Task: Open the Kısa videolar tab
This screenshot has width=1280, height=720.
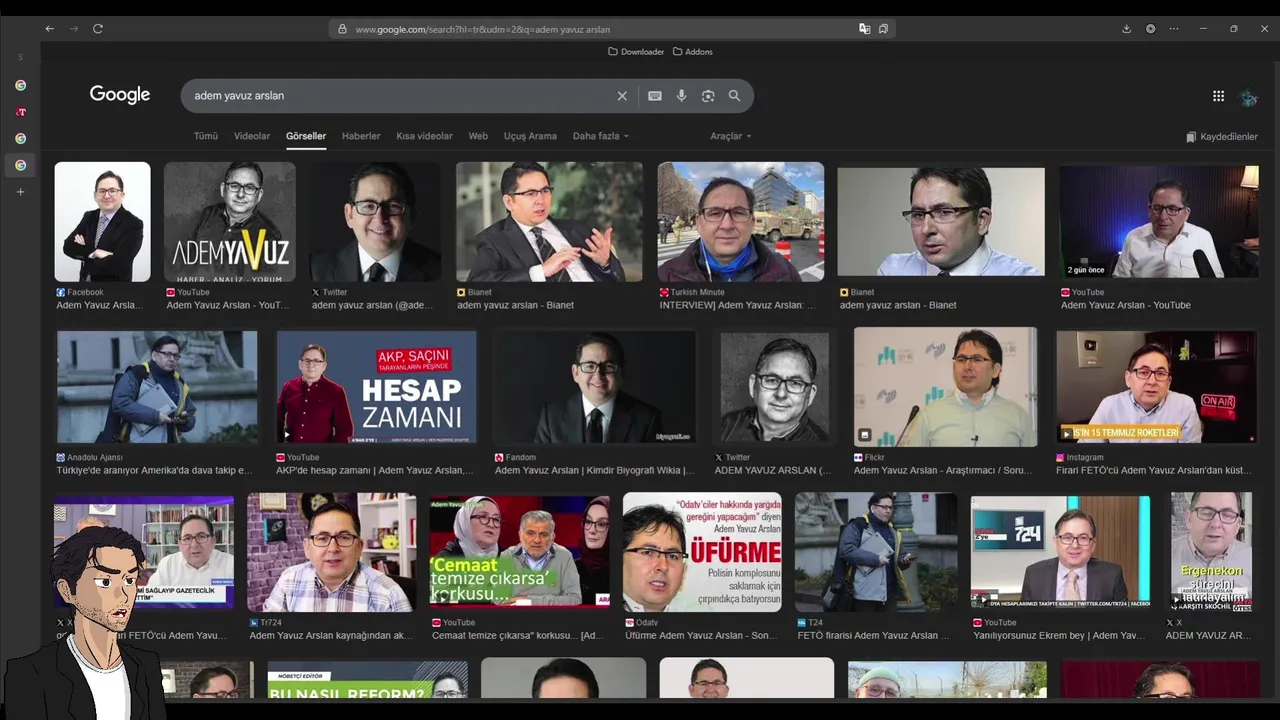Action: pos(424,136)
